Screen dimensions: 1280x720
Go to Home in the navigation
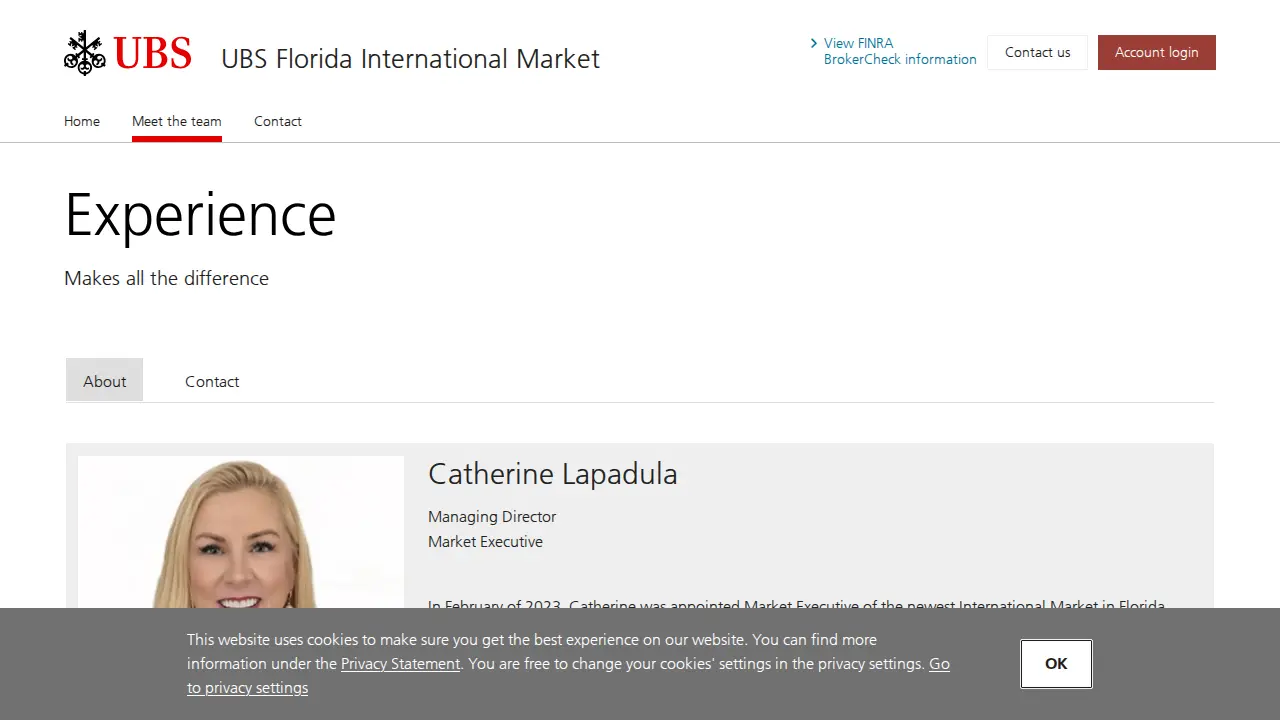82,121
